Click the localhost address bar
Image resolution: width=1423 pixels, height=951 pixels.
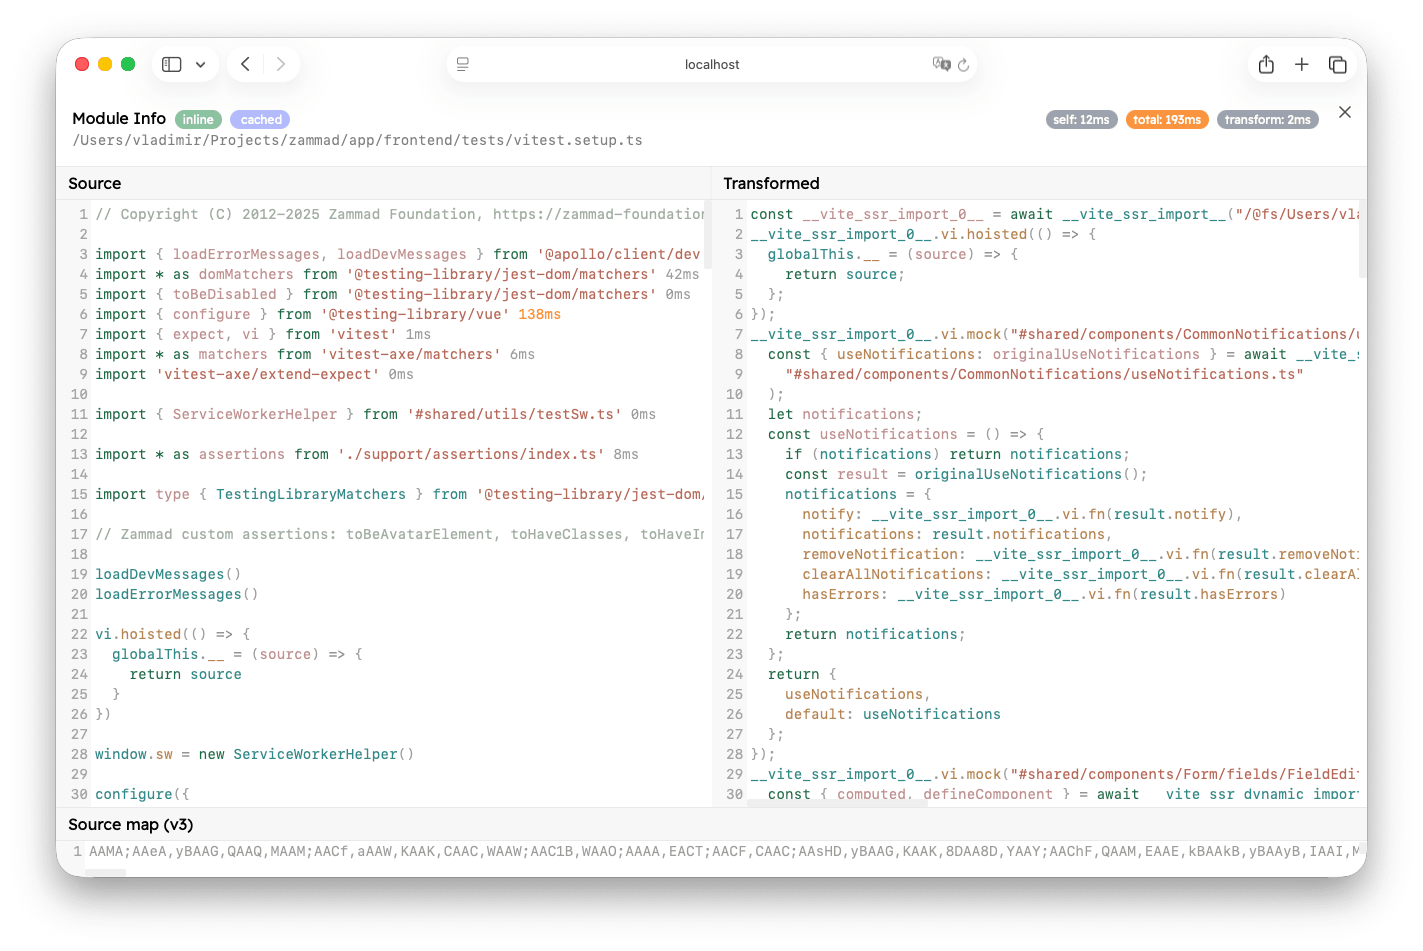[712, 64]
